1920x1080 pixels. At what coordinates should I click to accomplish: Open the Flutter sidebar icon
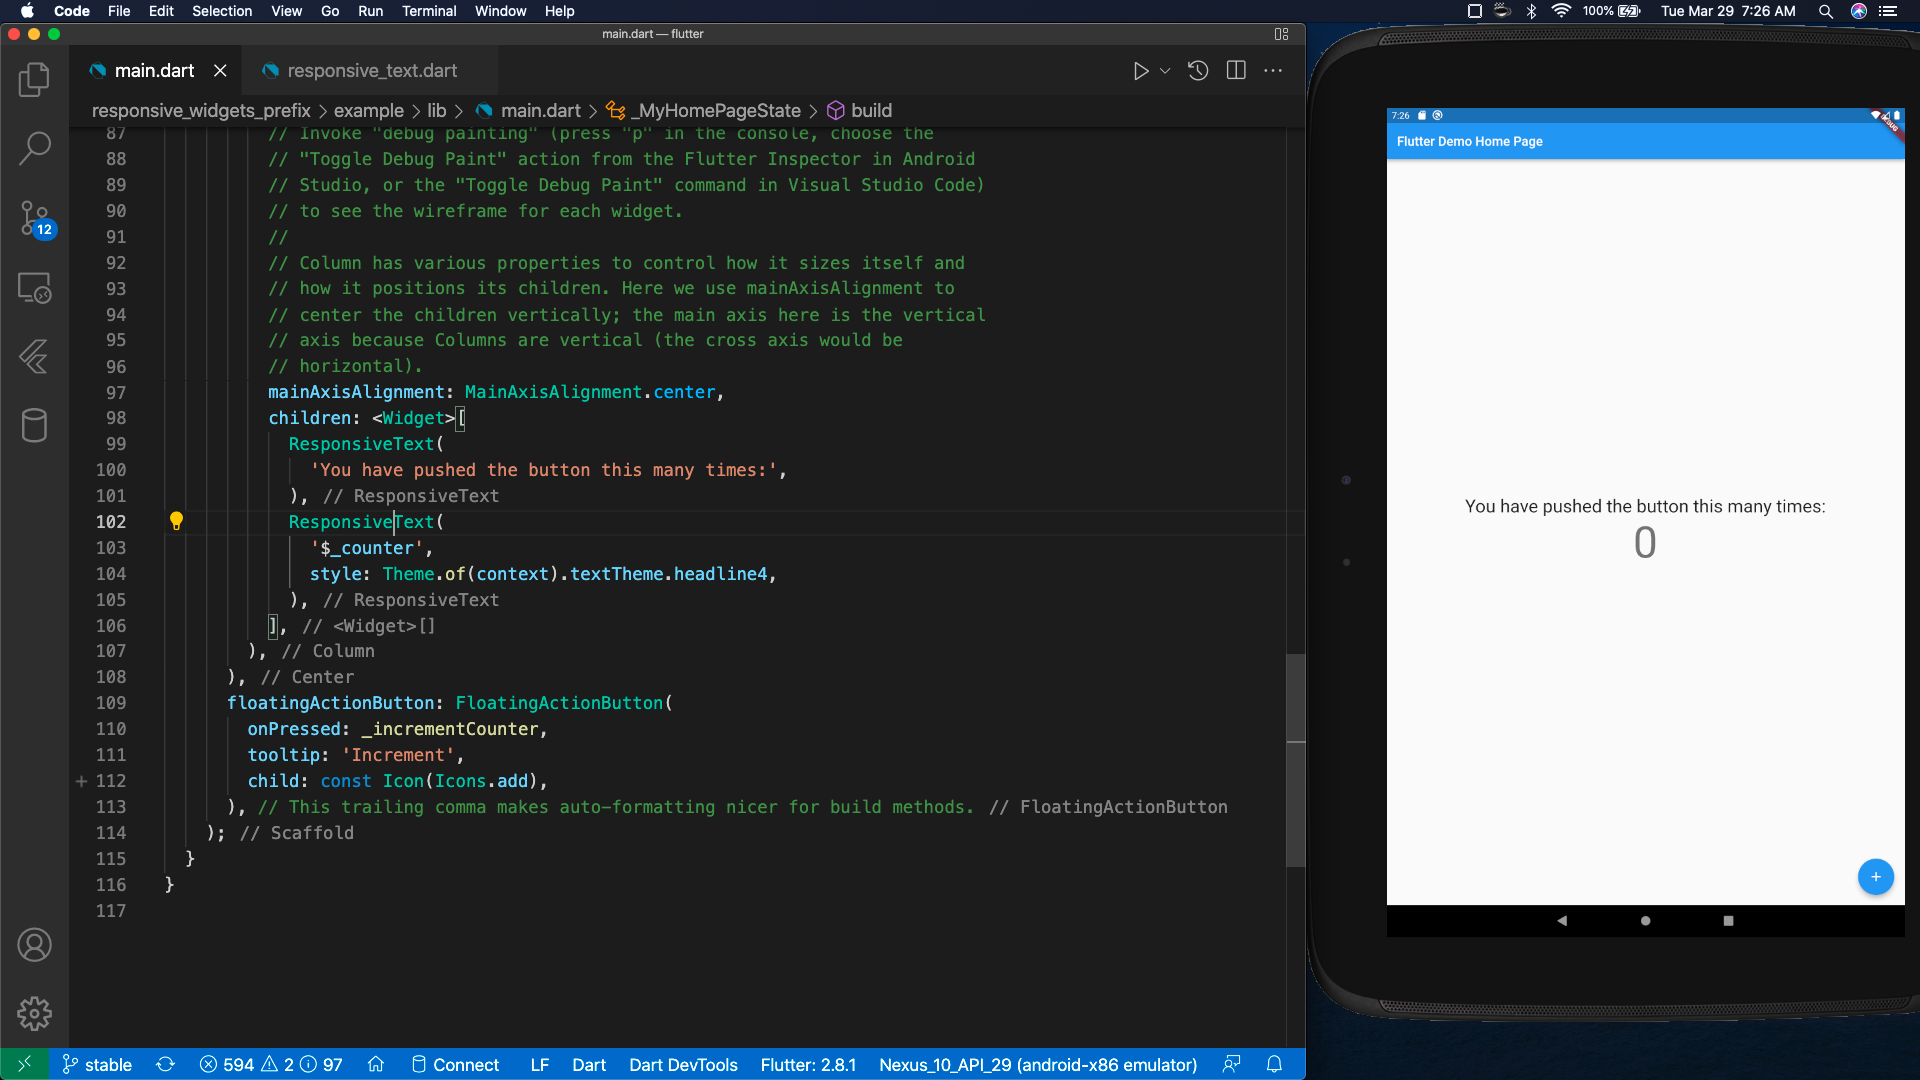click(34, 357)
